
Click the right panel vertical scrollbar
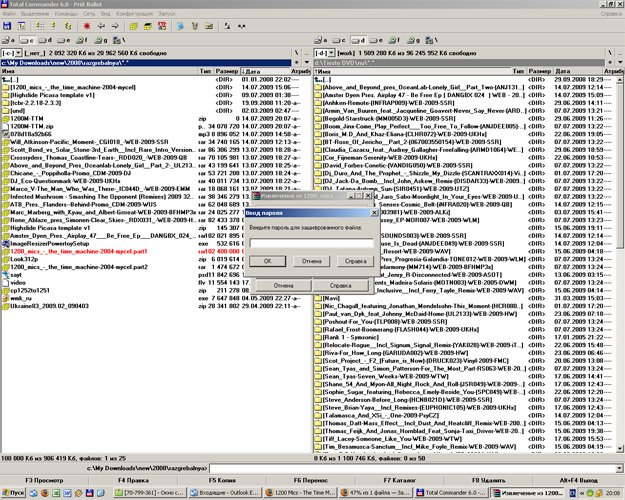(620, 264)
